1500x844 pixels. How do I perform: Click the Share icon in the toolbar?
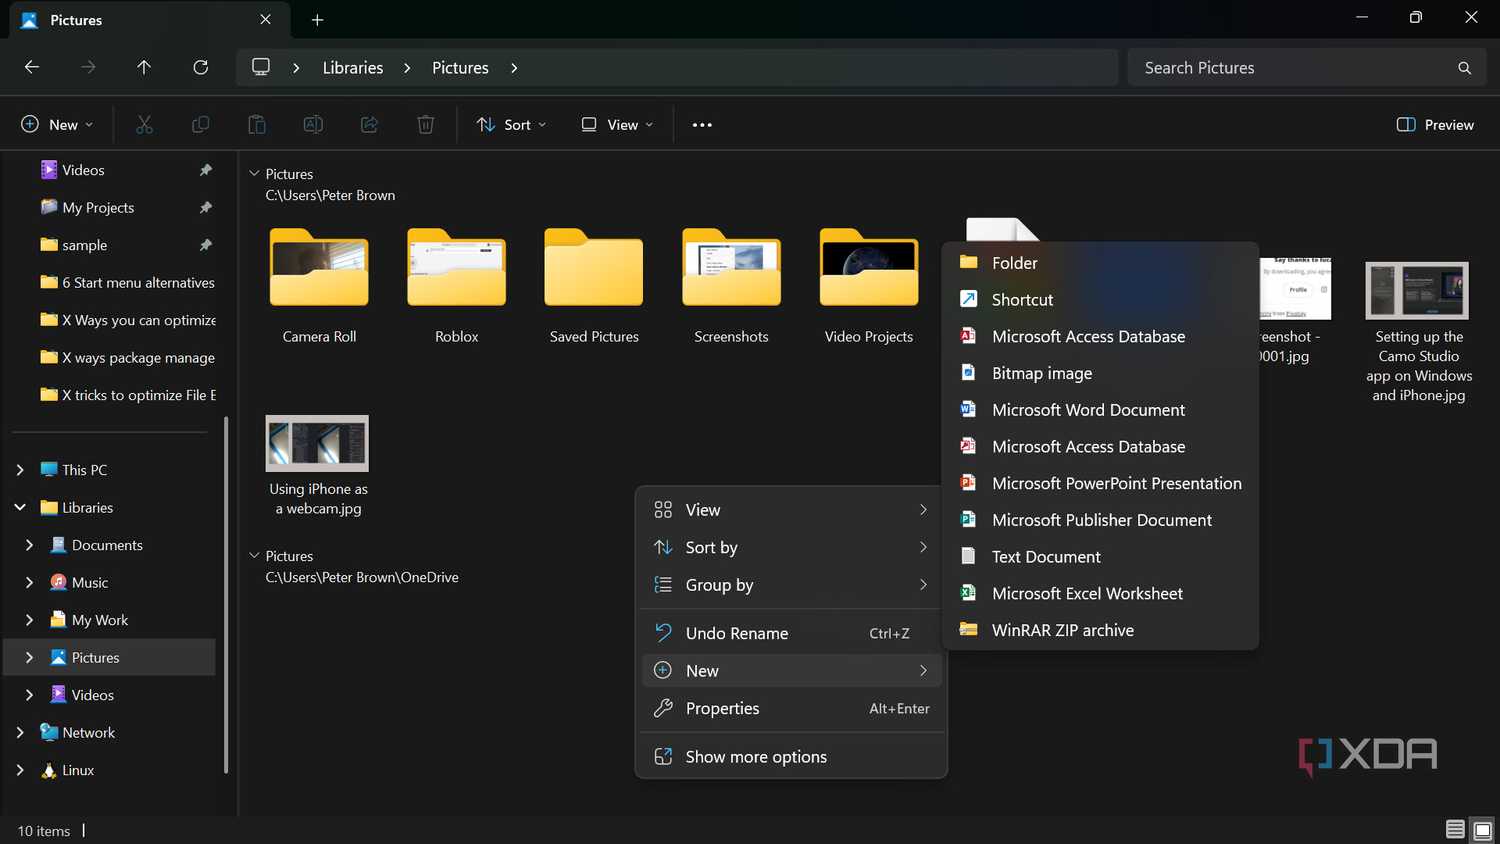[369, 125]
